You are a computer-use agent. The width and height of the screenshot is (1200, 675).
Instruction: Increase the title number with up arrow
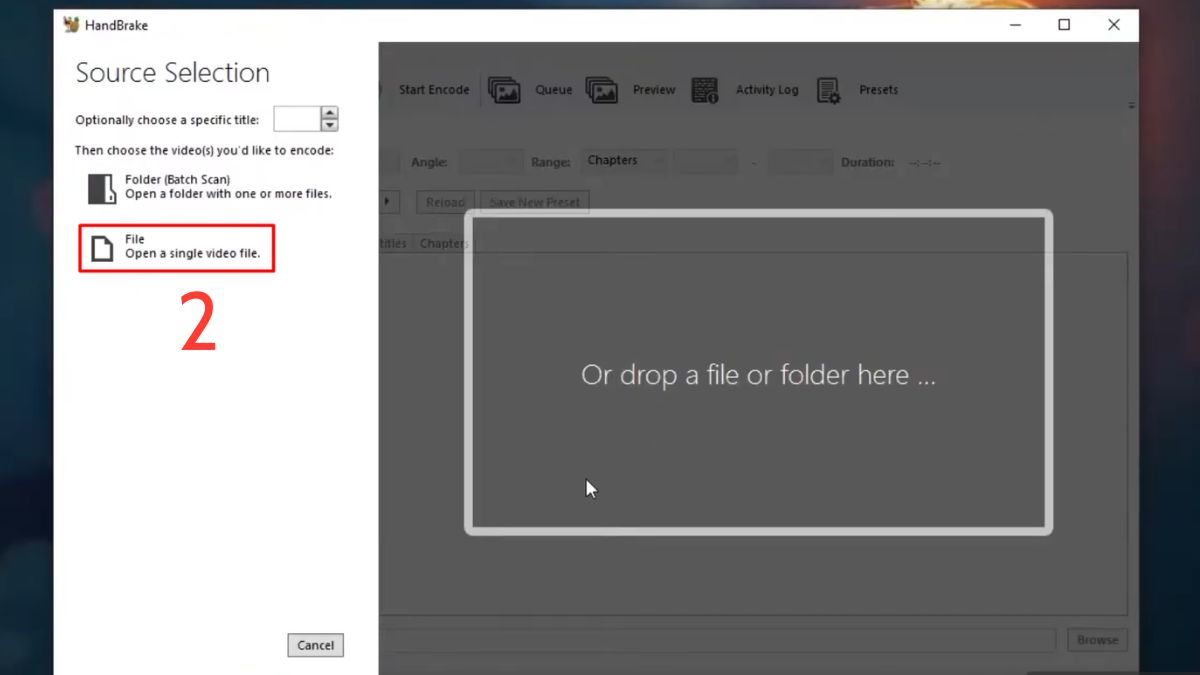point(329,113)
